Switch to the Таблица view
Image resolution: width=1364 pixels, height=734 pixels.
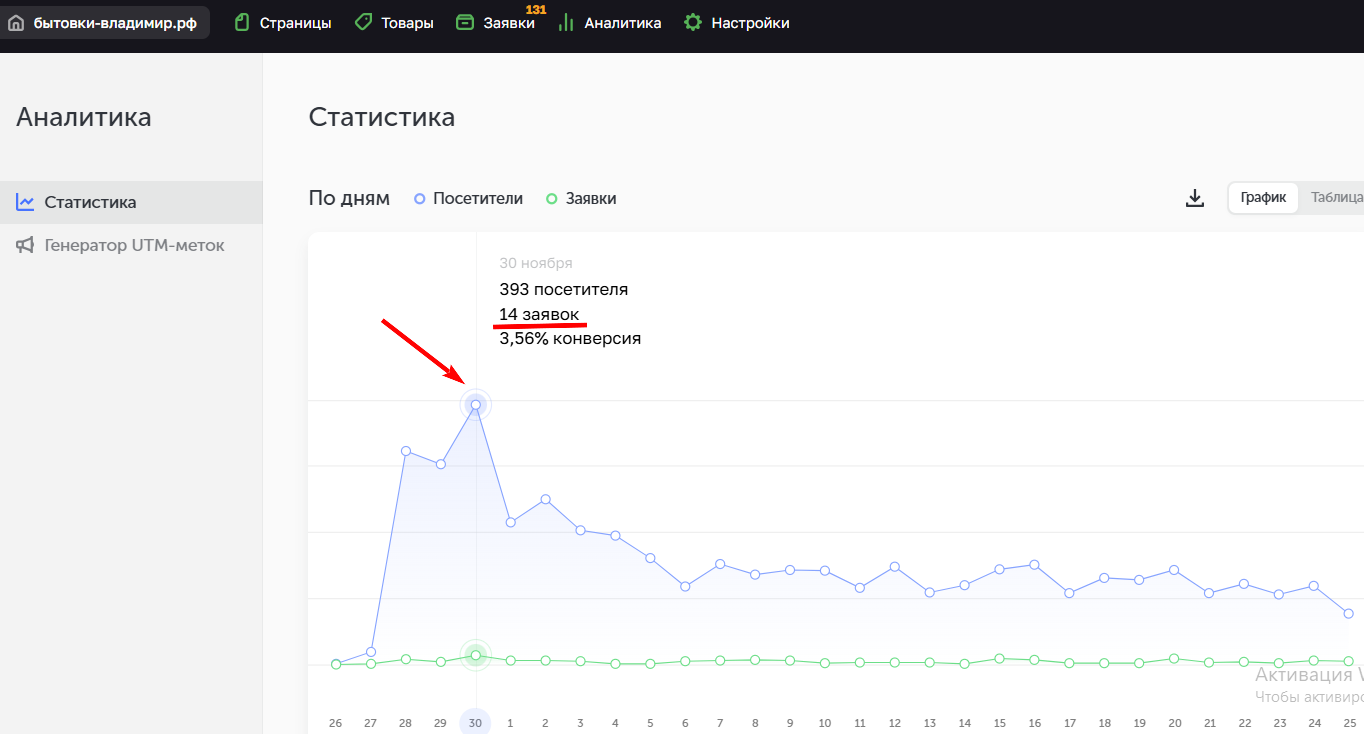[x=1336, y=198]
